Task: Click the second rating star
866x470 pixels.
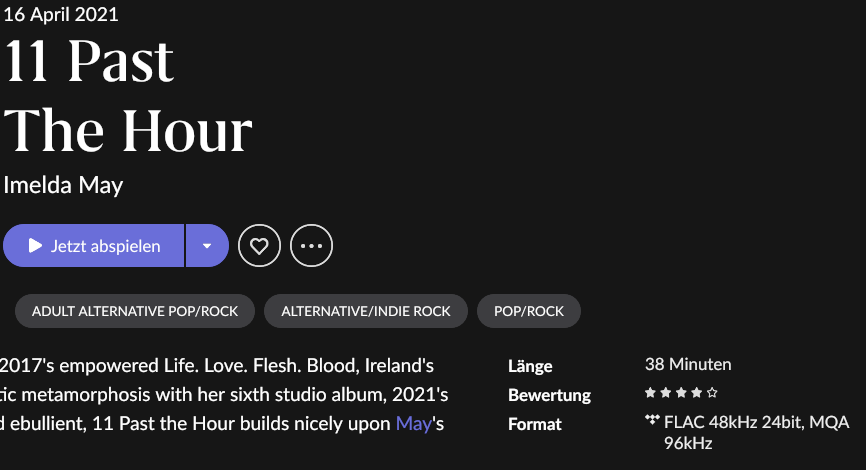Action: pos(666,393)
